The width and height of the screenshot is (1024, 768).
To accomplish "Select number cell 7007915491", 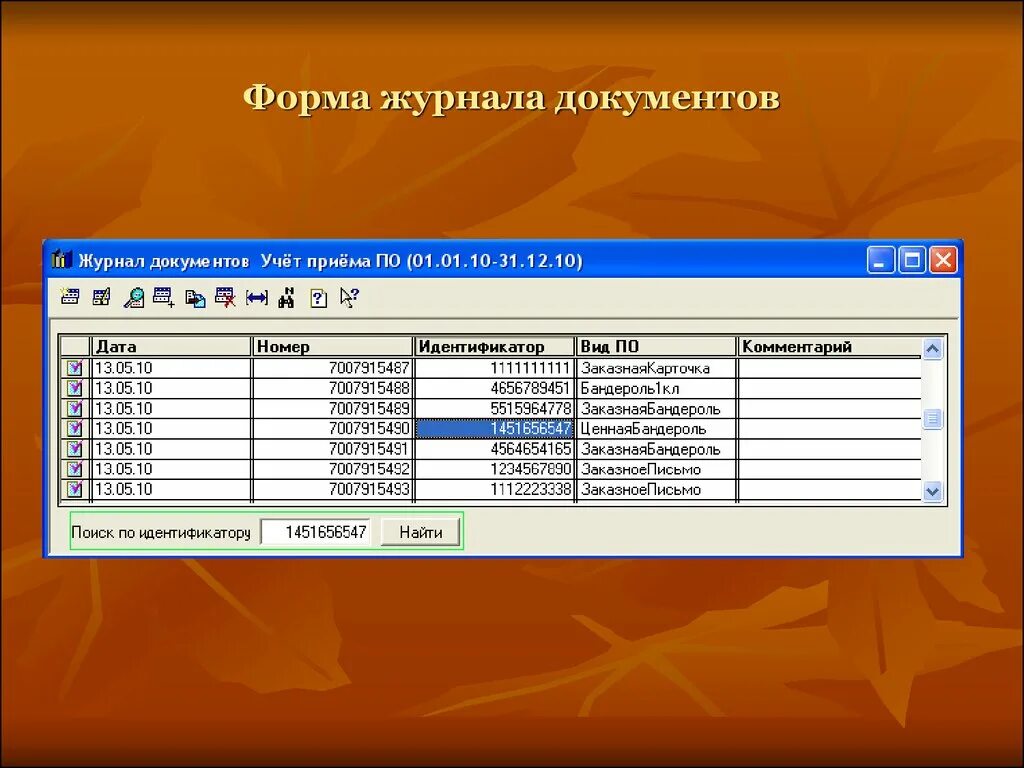I will point(332,449).
